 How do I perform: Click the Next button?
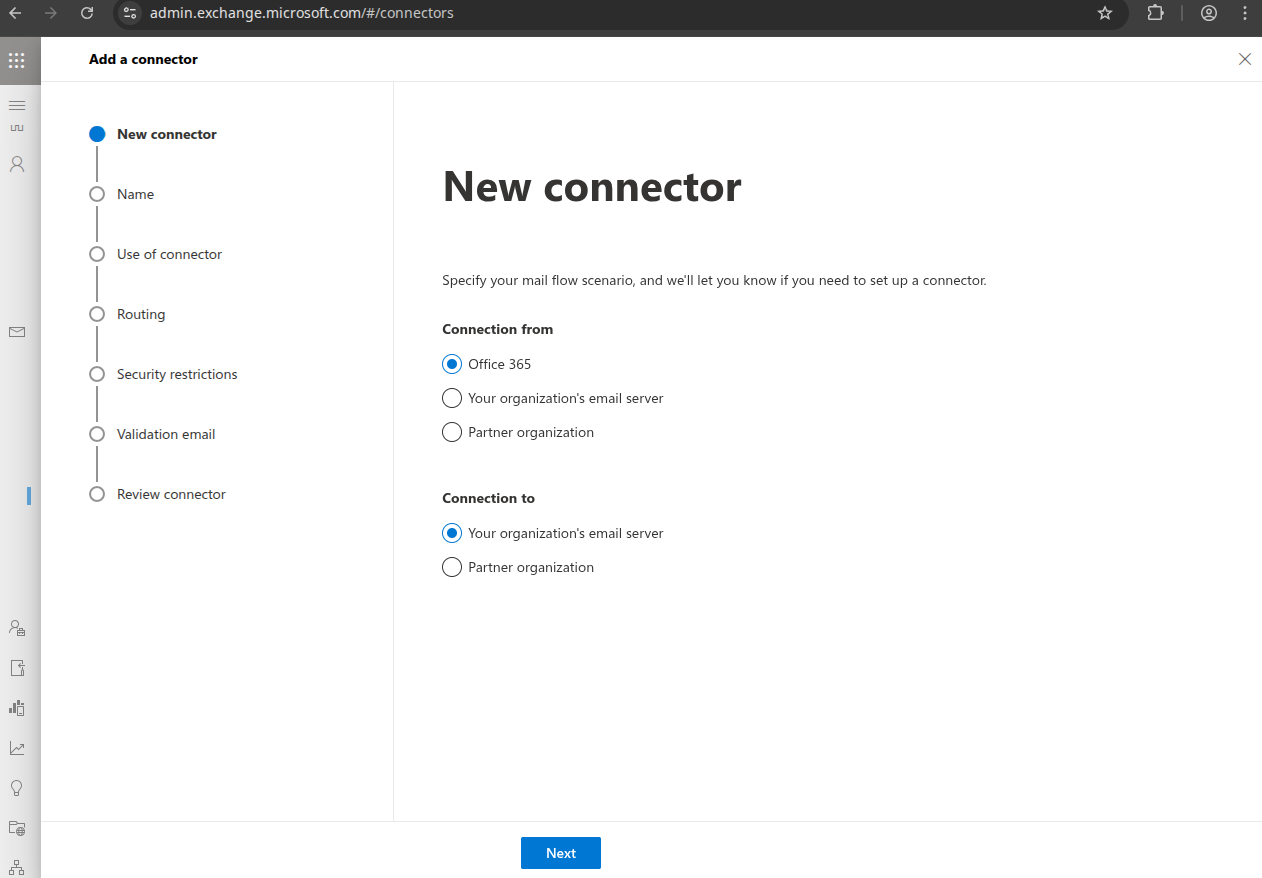(561, 853)
